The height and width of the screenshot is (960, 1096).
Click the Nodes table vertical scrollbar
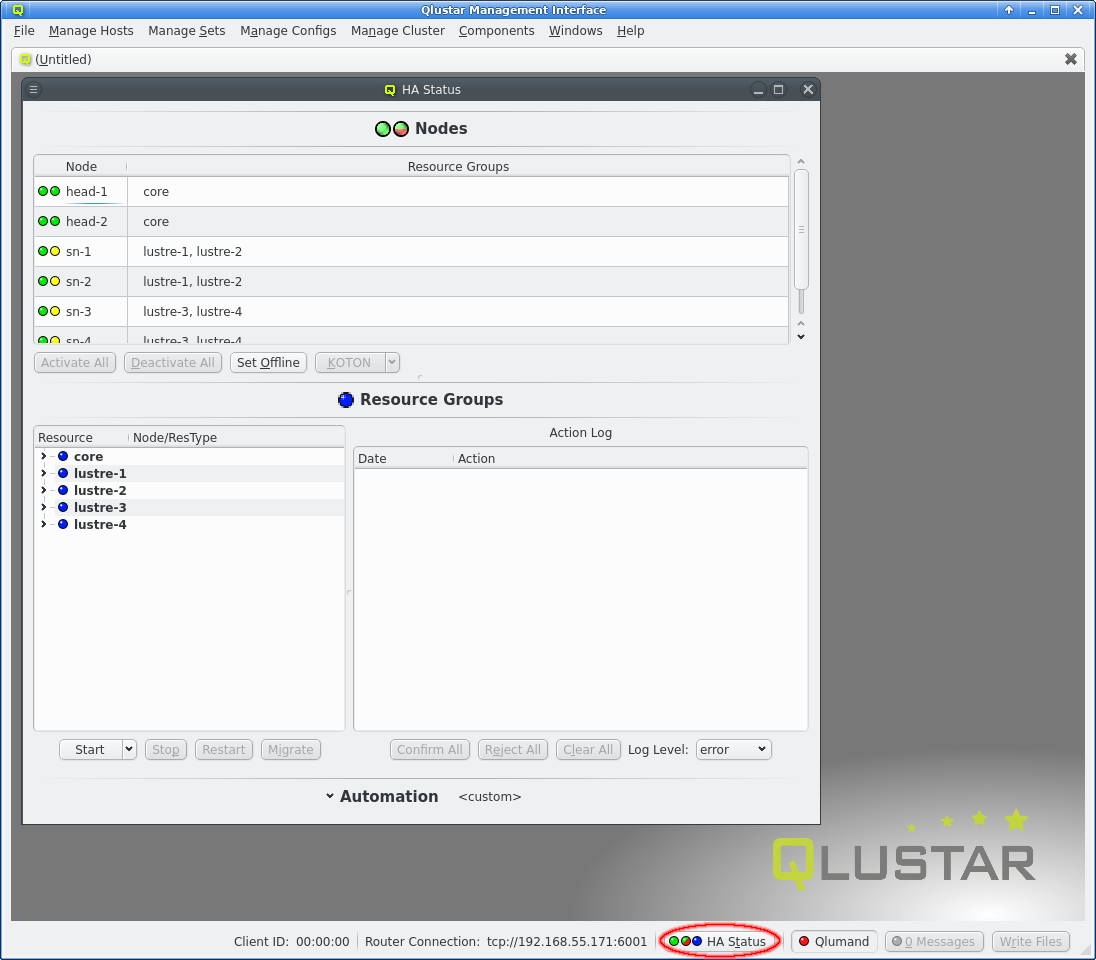coord(801,229)
